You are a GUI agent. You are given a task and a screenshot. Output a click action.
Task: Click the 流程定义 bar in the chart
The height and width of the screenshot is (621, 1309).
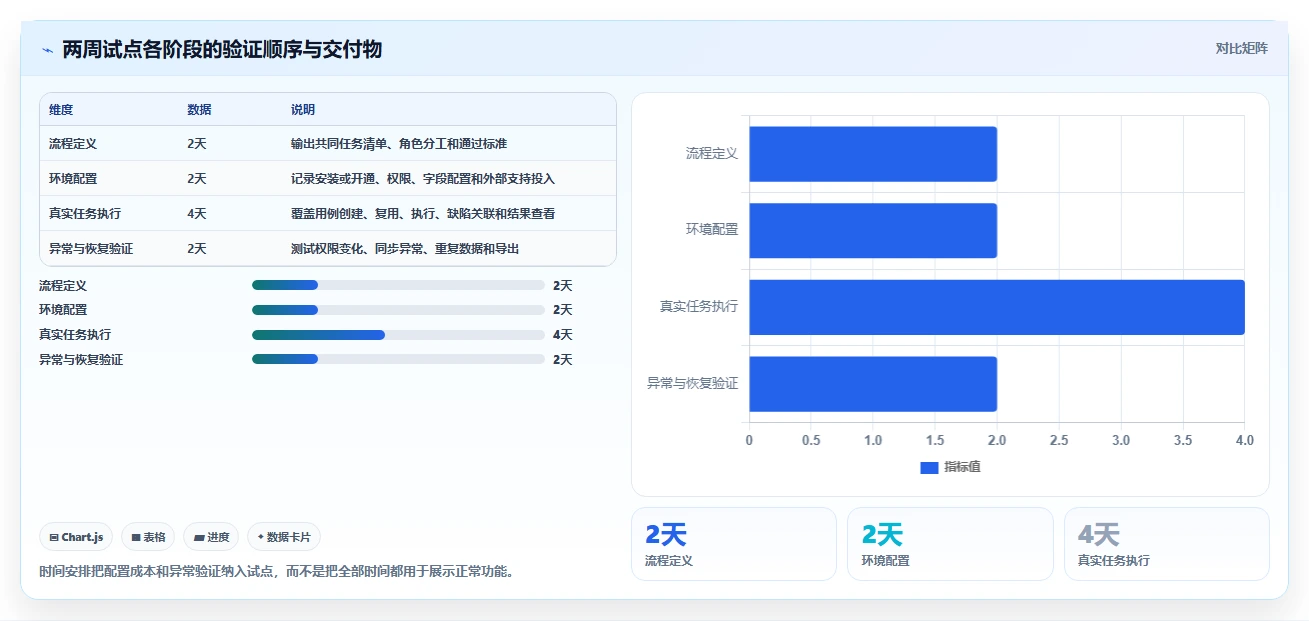point(873,154)
